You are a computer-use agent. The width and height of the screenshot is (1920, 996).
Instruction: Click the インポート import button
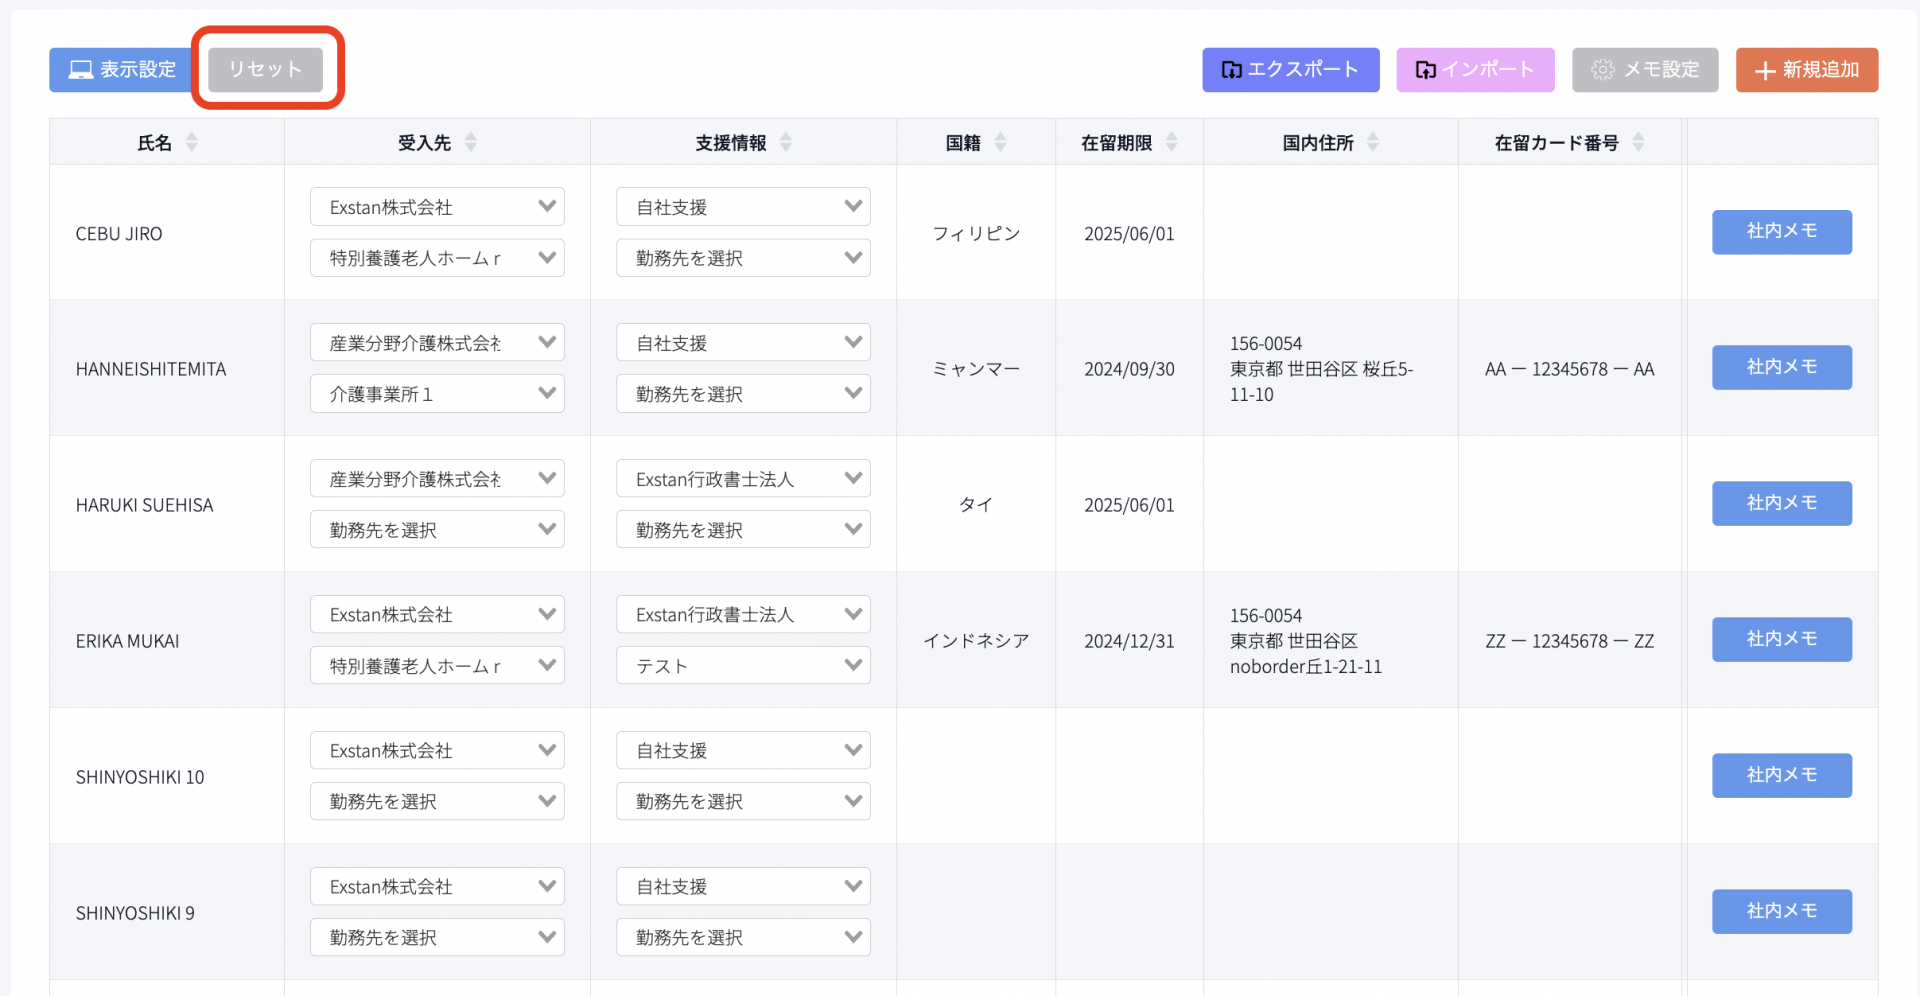tap(1474, 70)
